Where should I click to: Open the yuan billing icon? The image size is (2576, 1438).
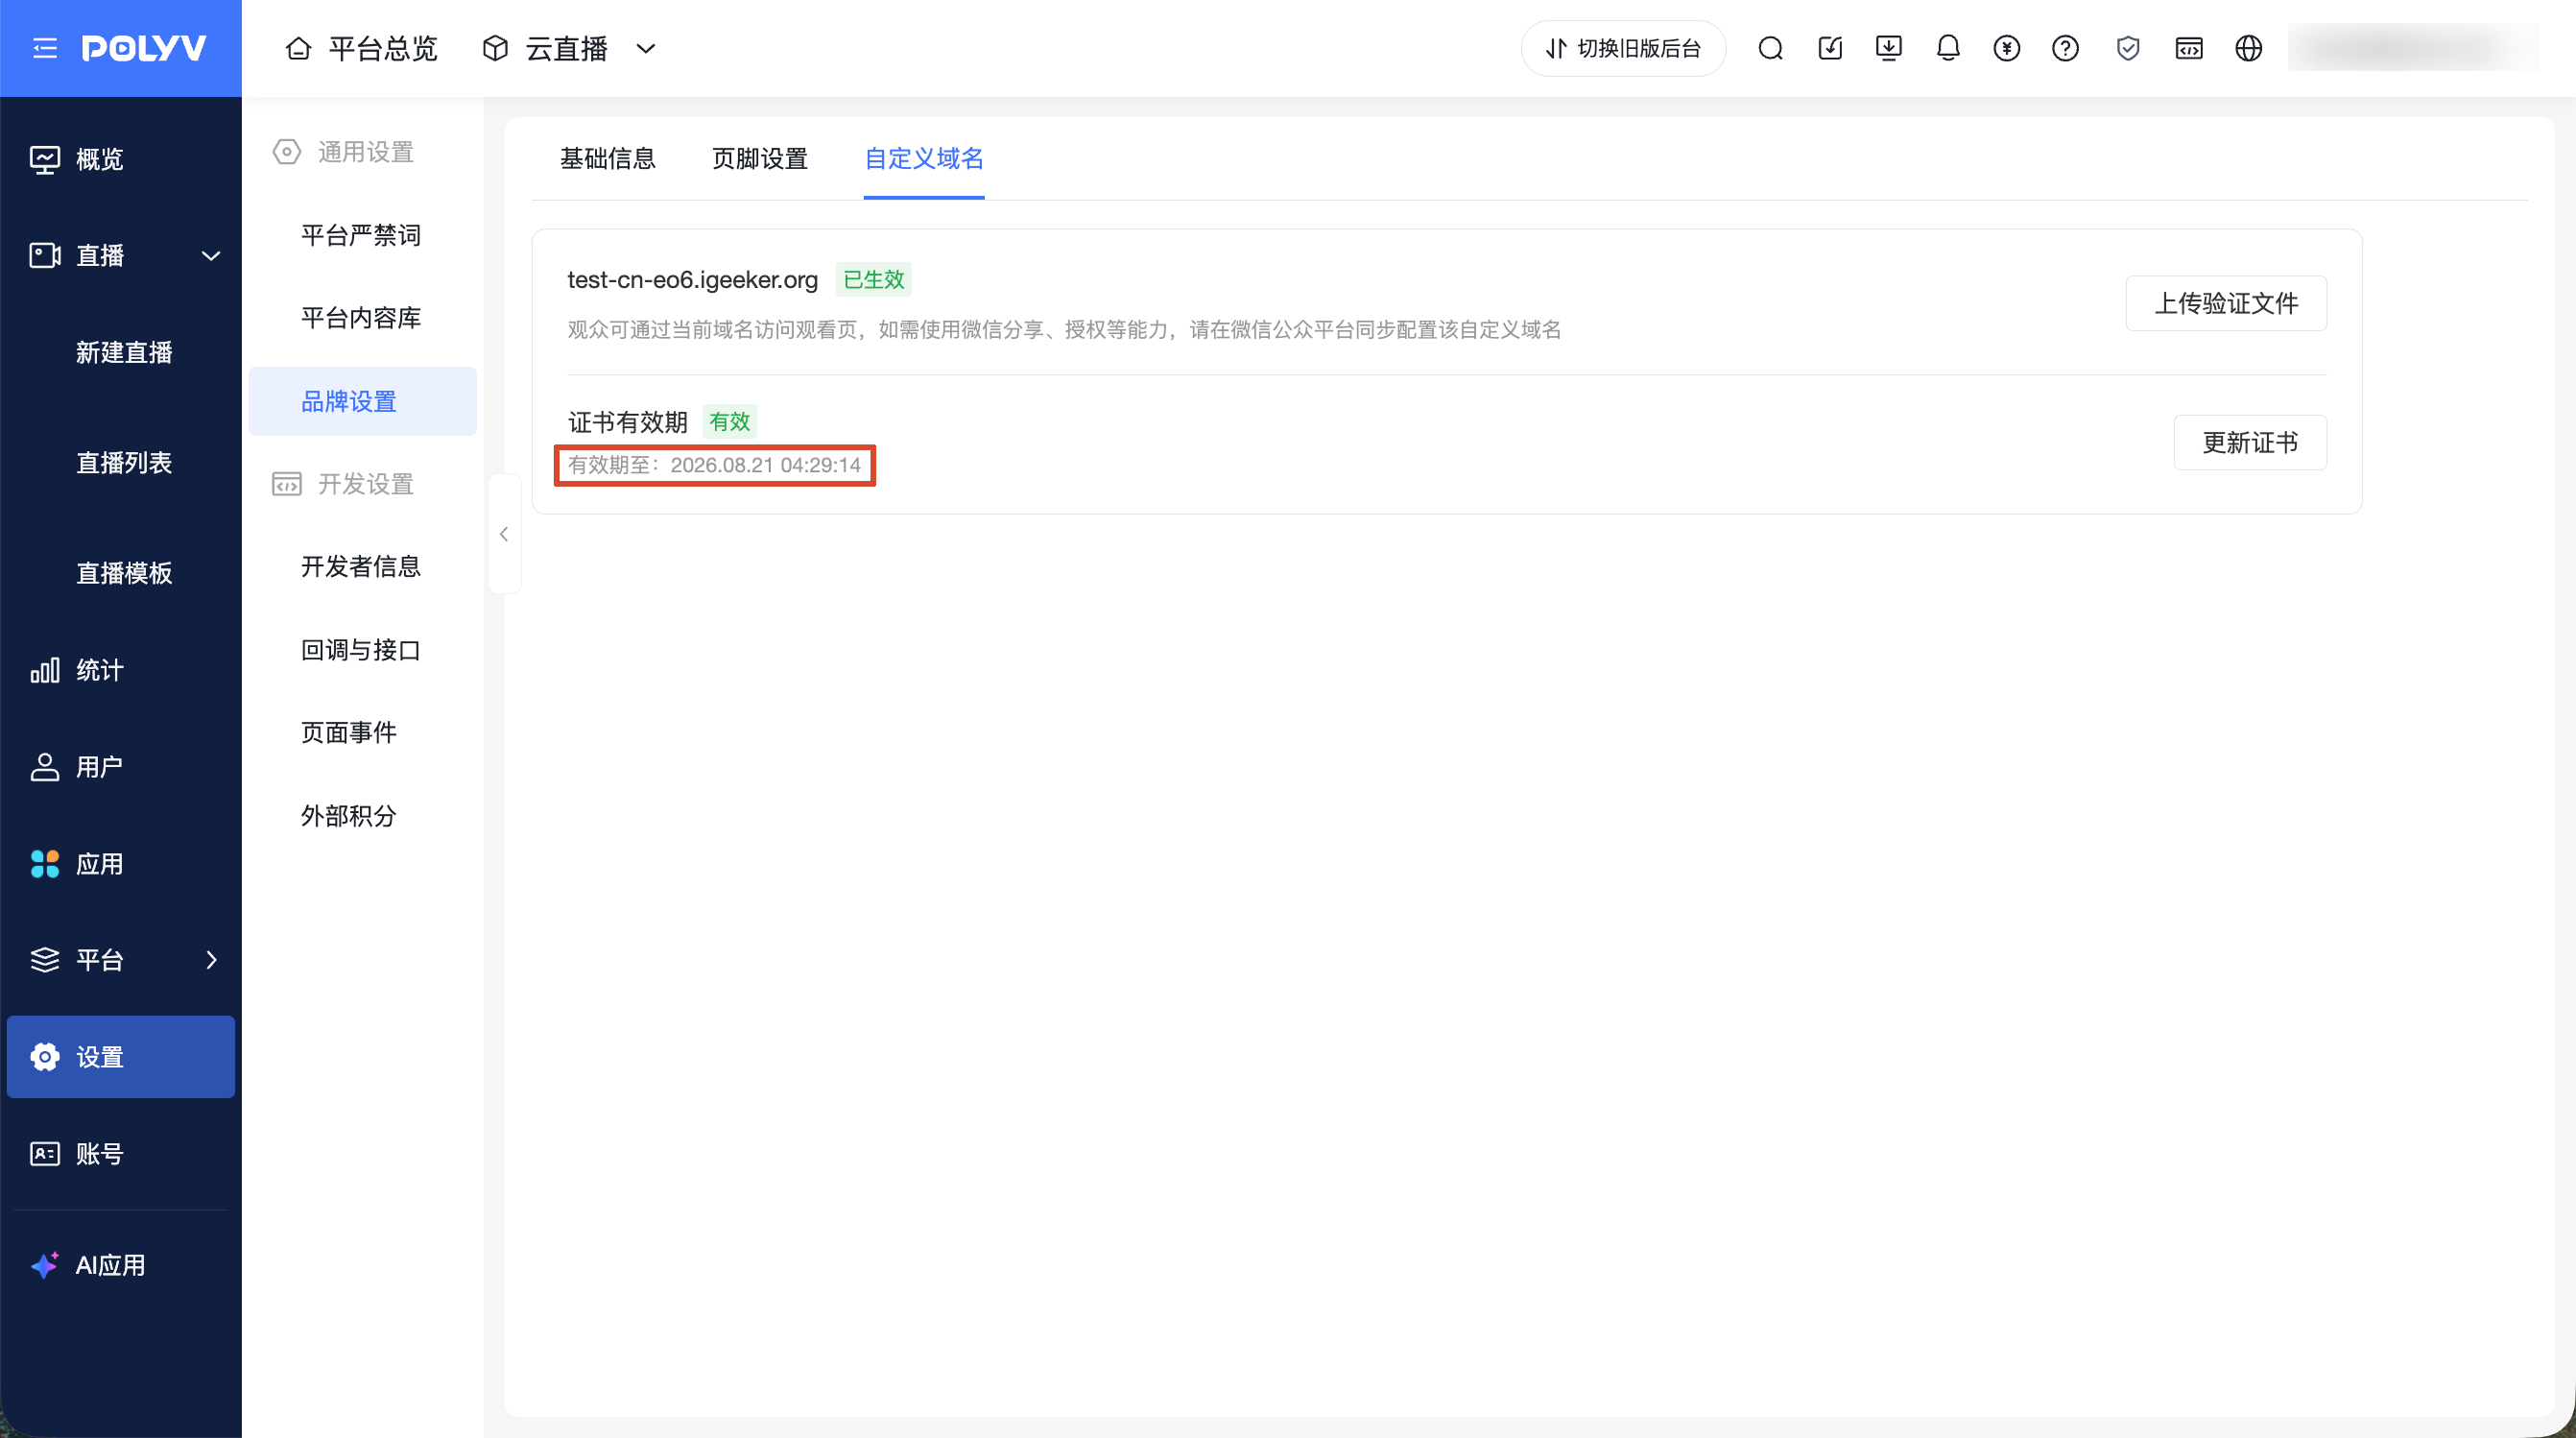[2007, 48]
